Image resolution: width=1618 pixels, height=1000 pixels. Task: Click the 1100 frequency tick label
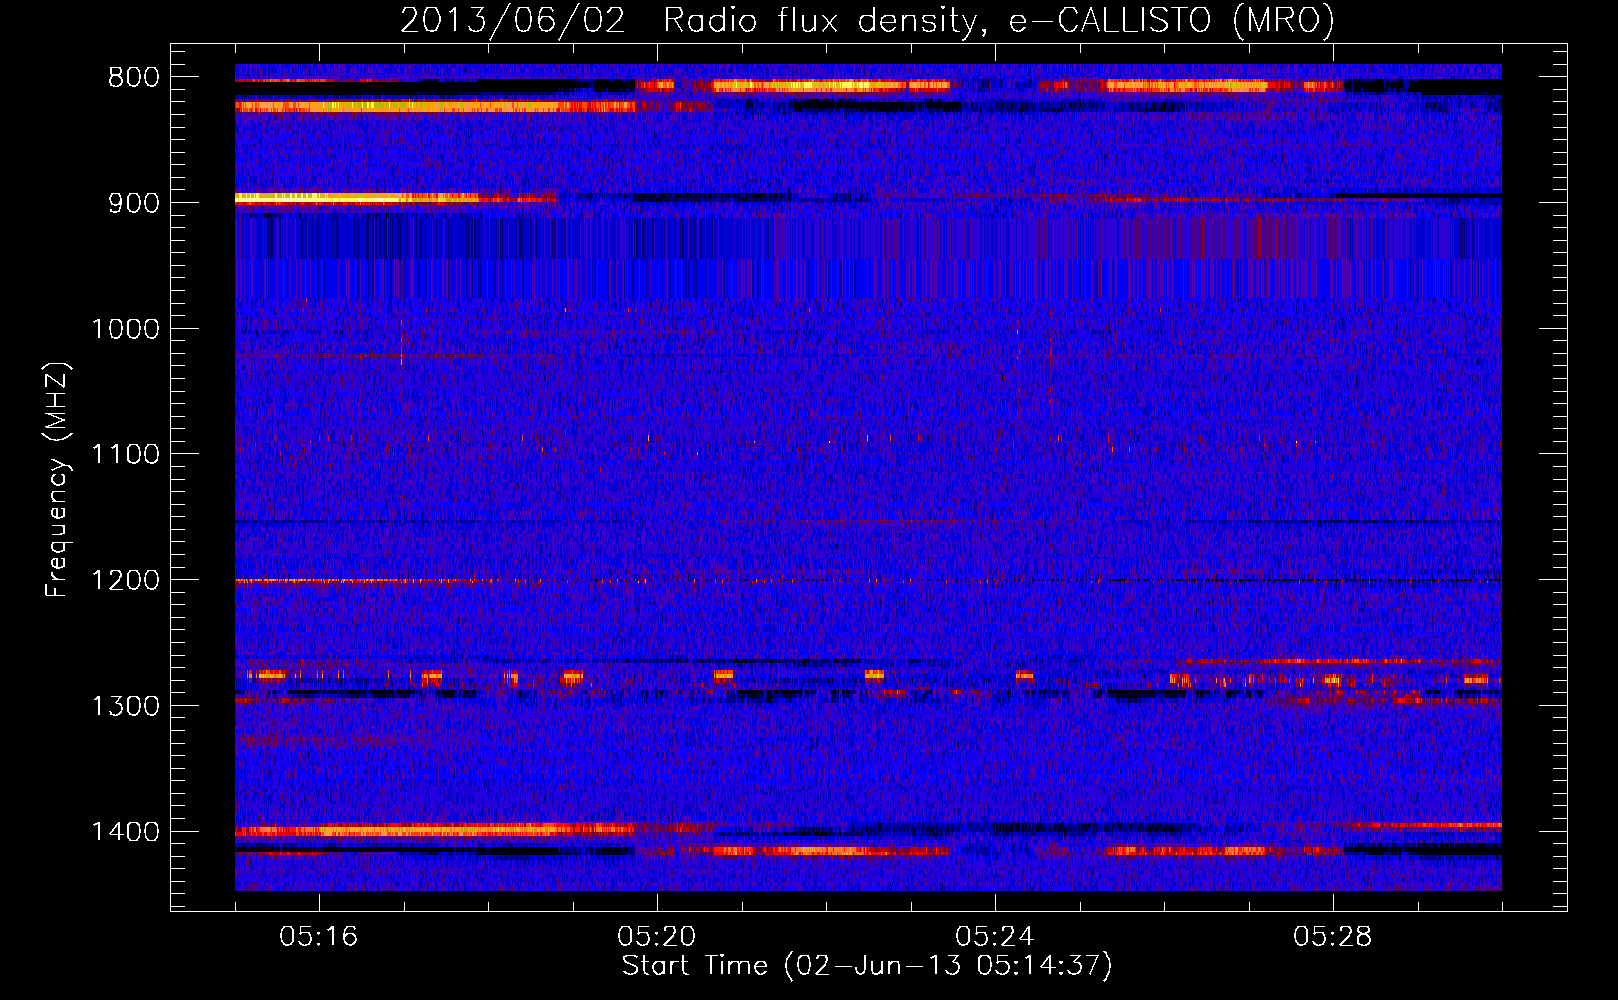[125, 455]
